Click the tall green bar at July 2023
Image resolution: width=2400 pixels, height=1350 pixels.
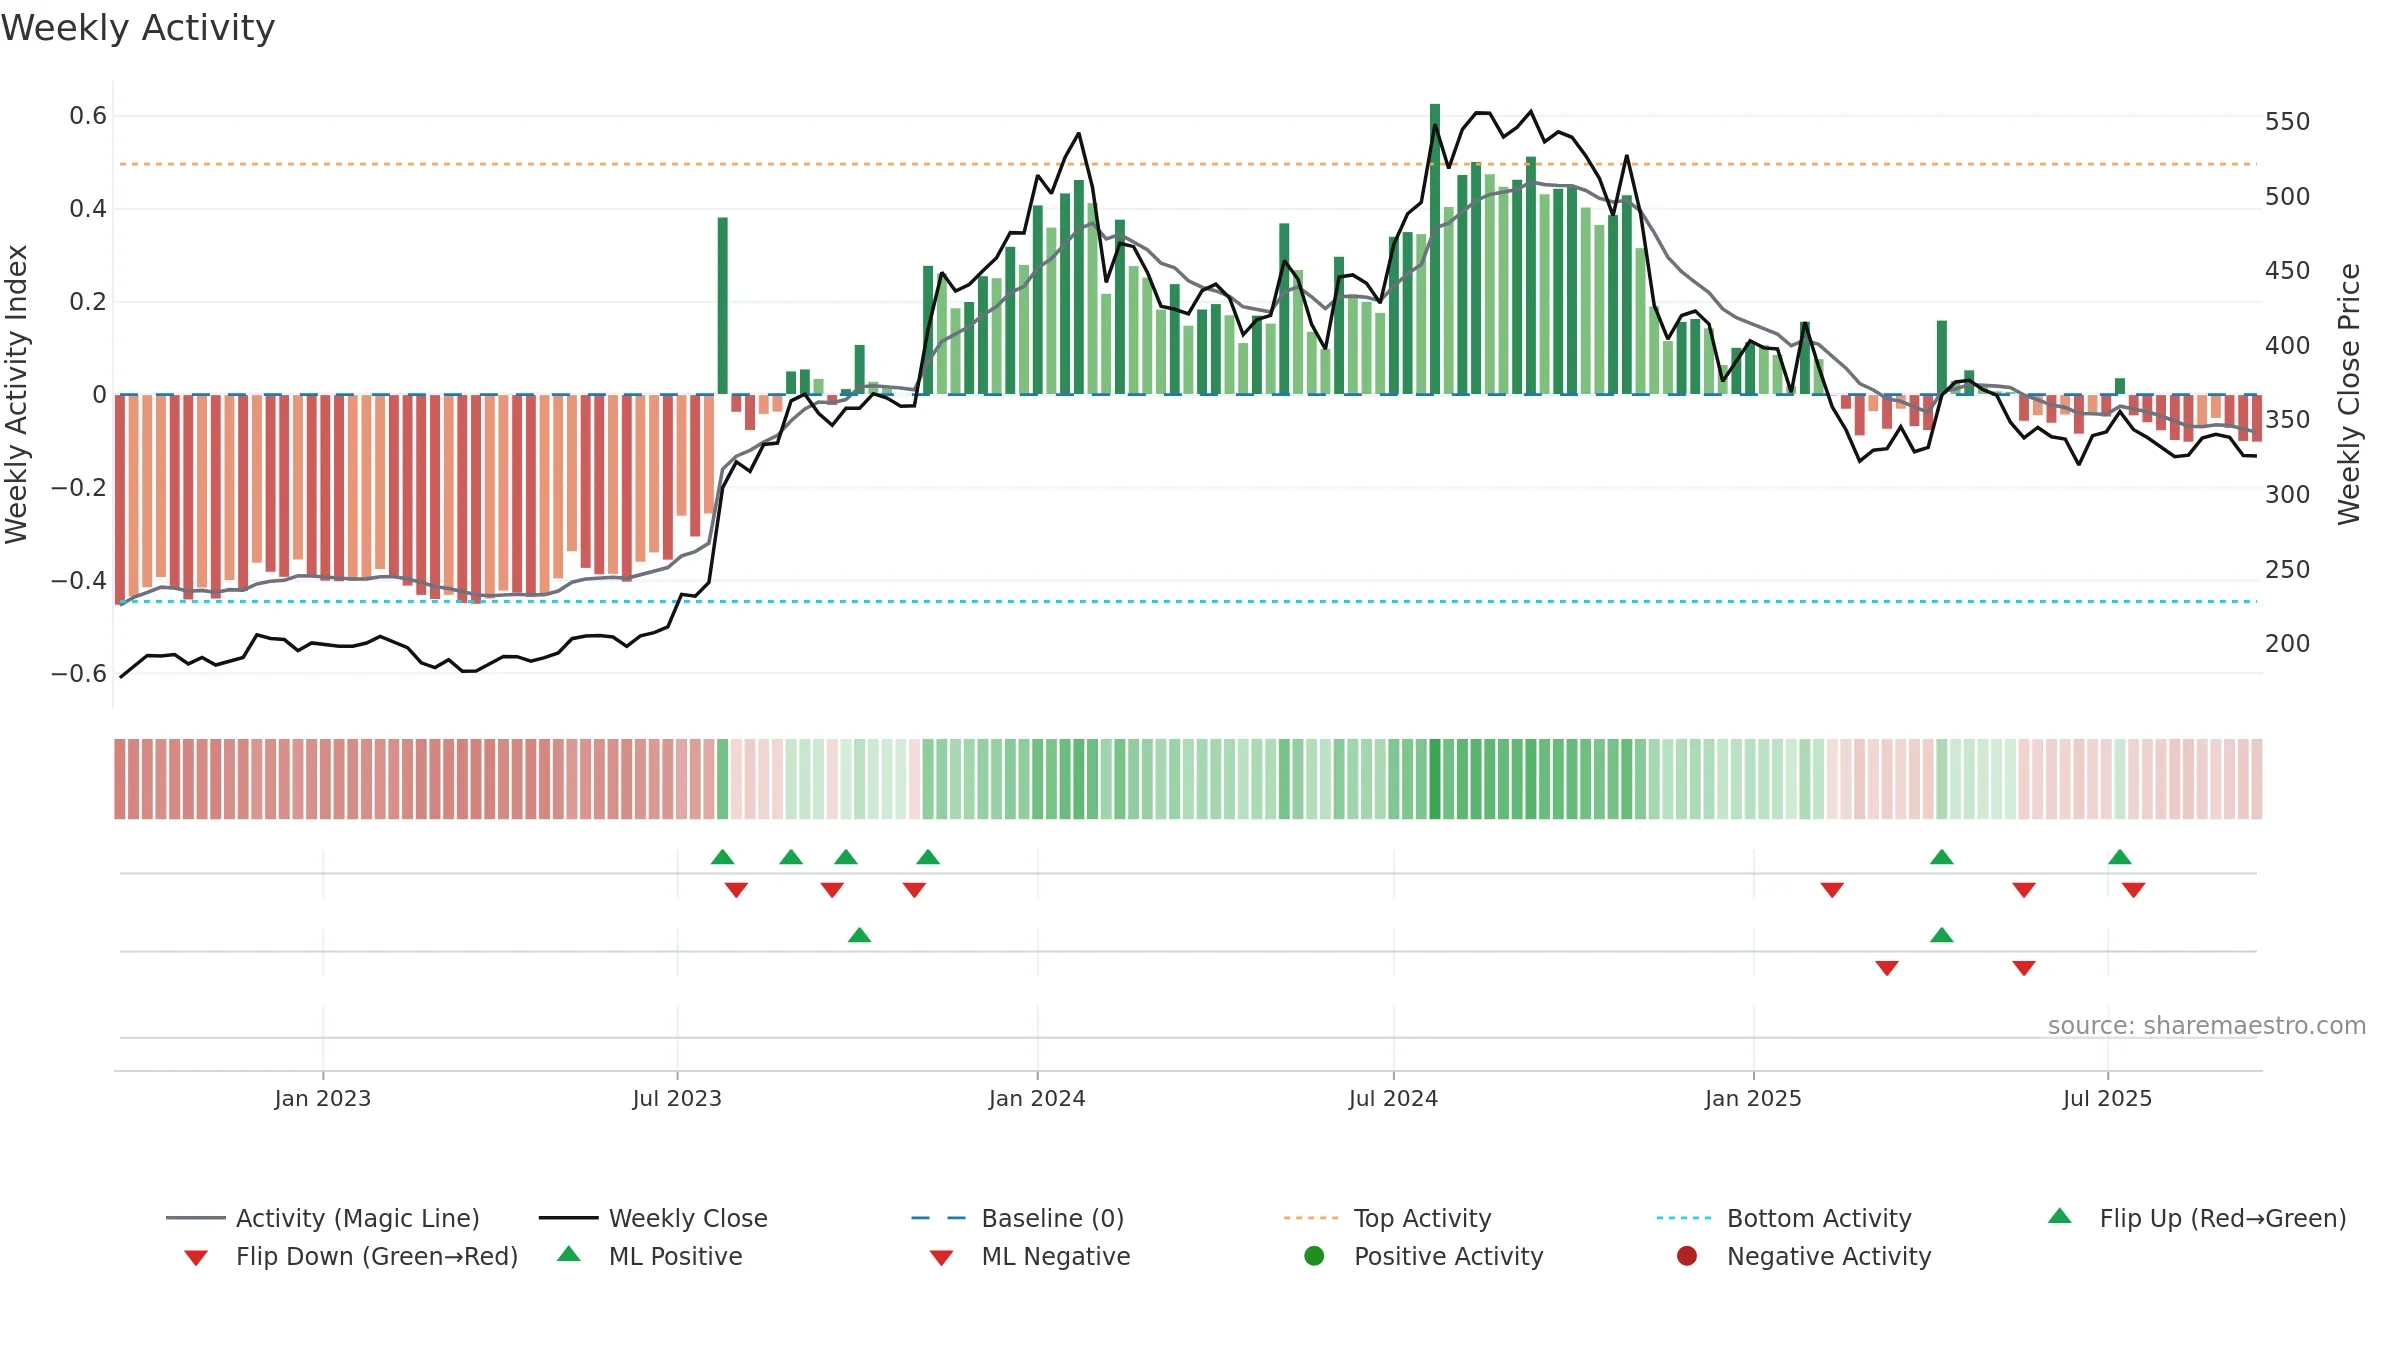tap(722, 305)
